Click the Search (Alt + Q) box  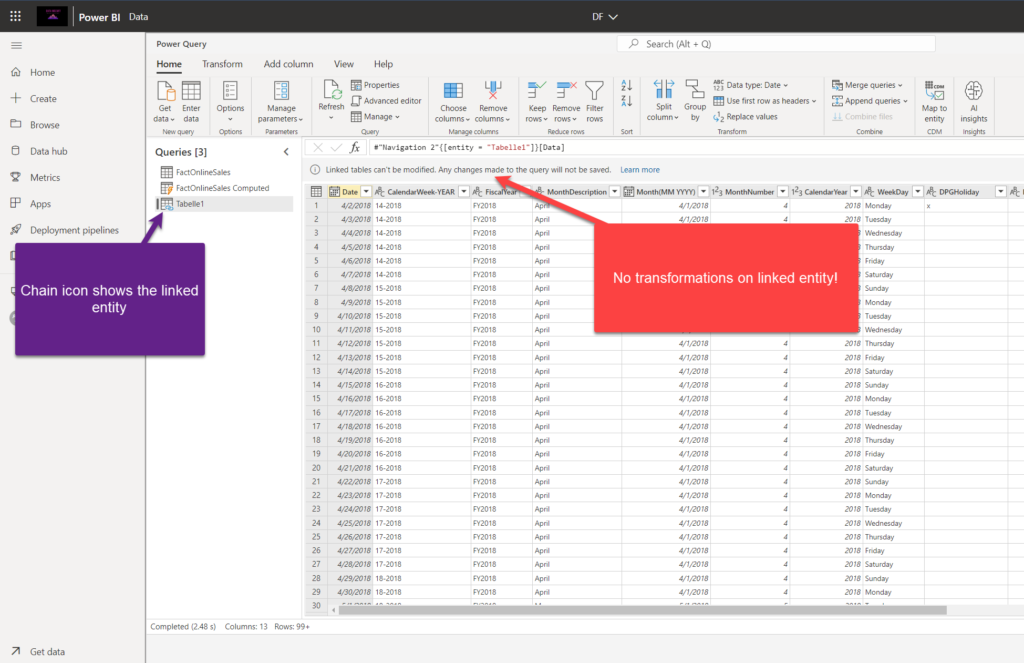[x=776, y=44]
